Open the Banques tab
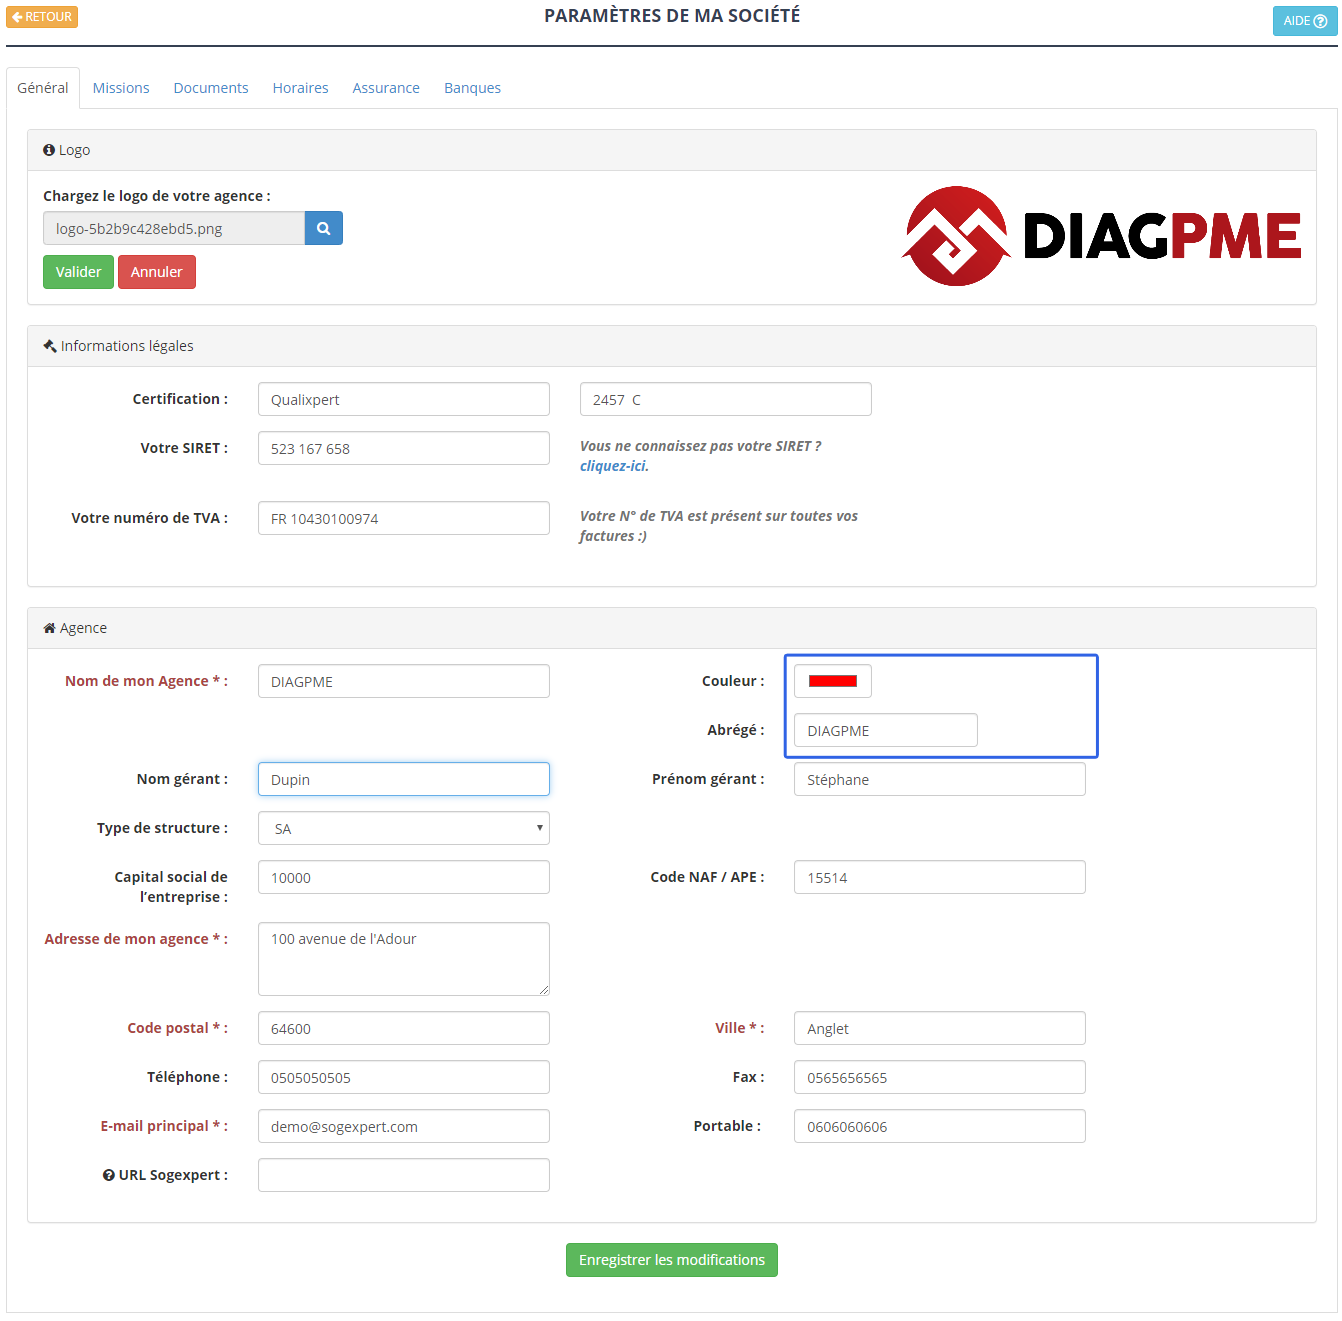This screenshot has width=1342, height=1321. tap(472, 88)
